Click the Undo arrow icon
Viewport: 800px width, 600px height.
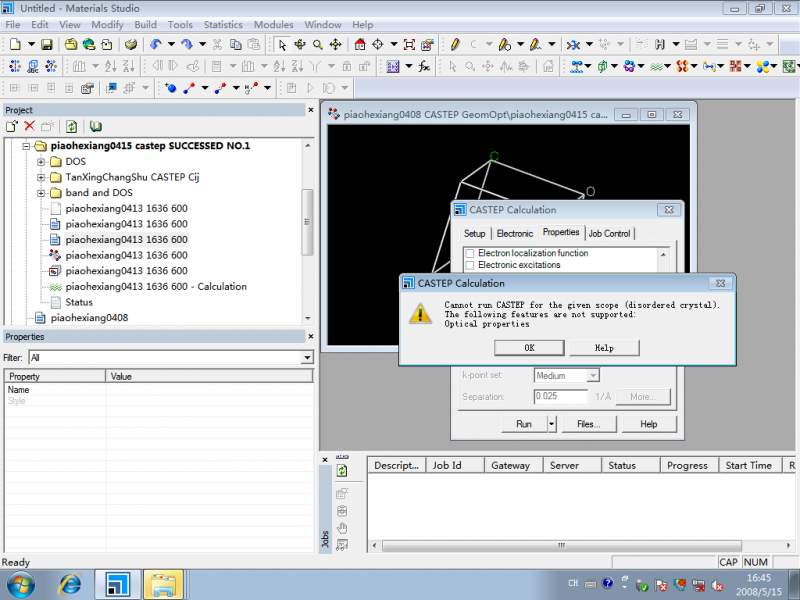tap(155, 44)
